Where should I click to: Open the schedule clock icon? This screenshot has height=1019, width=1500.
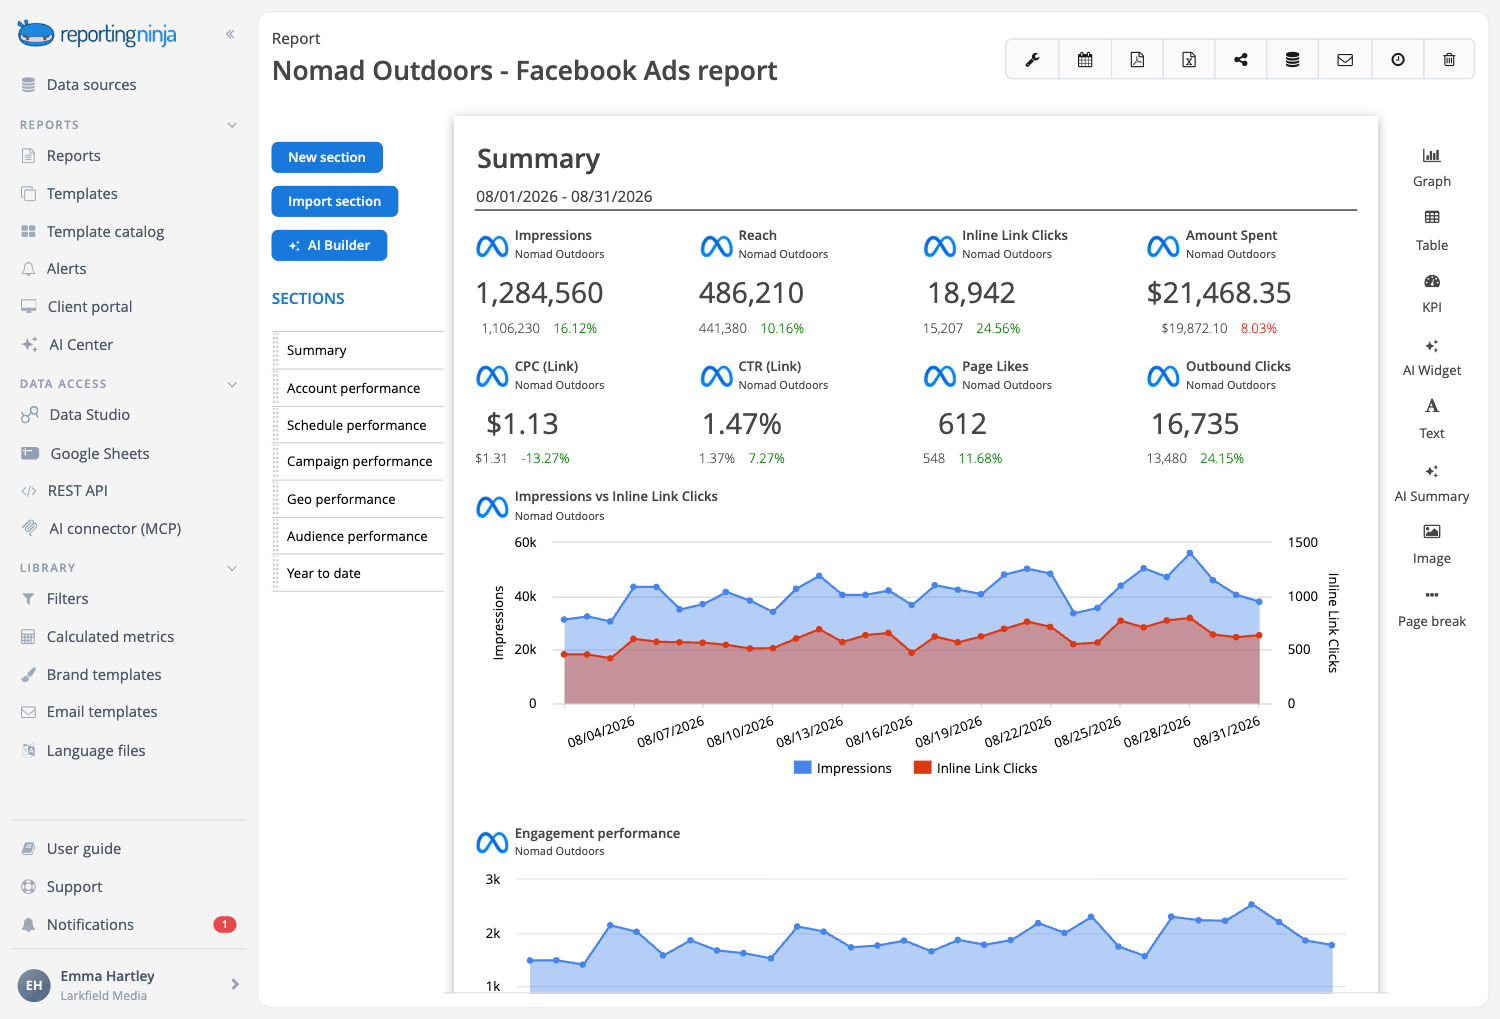point(1398,60)
